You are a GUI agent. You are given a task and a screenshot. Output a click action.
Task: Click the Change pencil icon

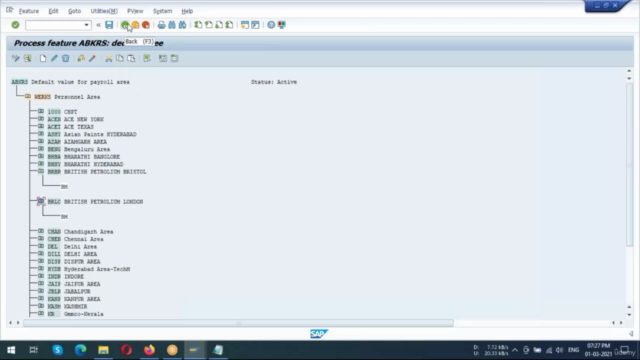(54, 58)
